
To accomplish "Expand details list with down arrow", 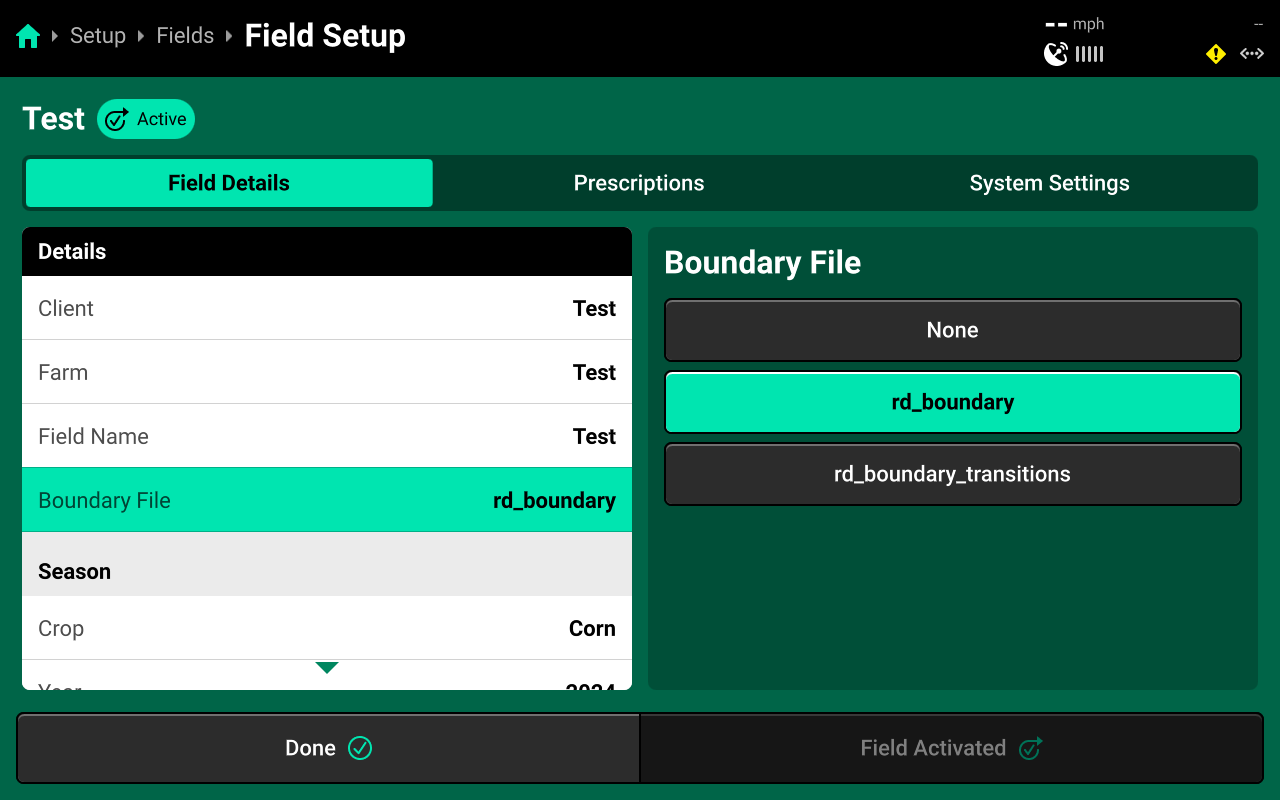I will pos(327,667).
